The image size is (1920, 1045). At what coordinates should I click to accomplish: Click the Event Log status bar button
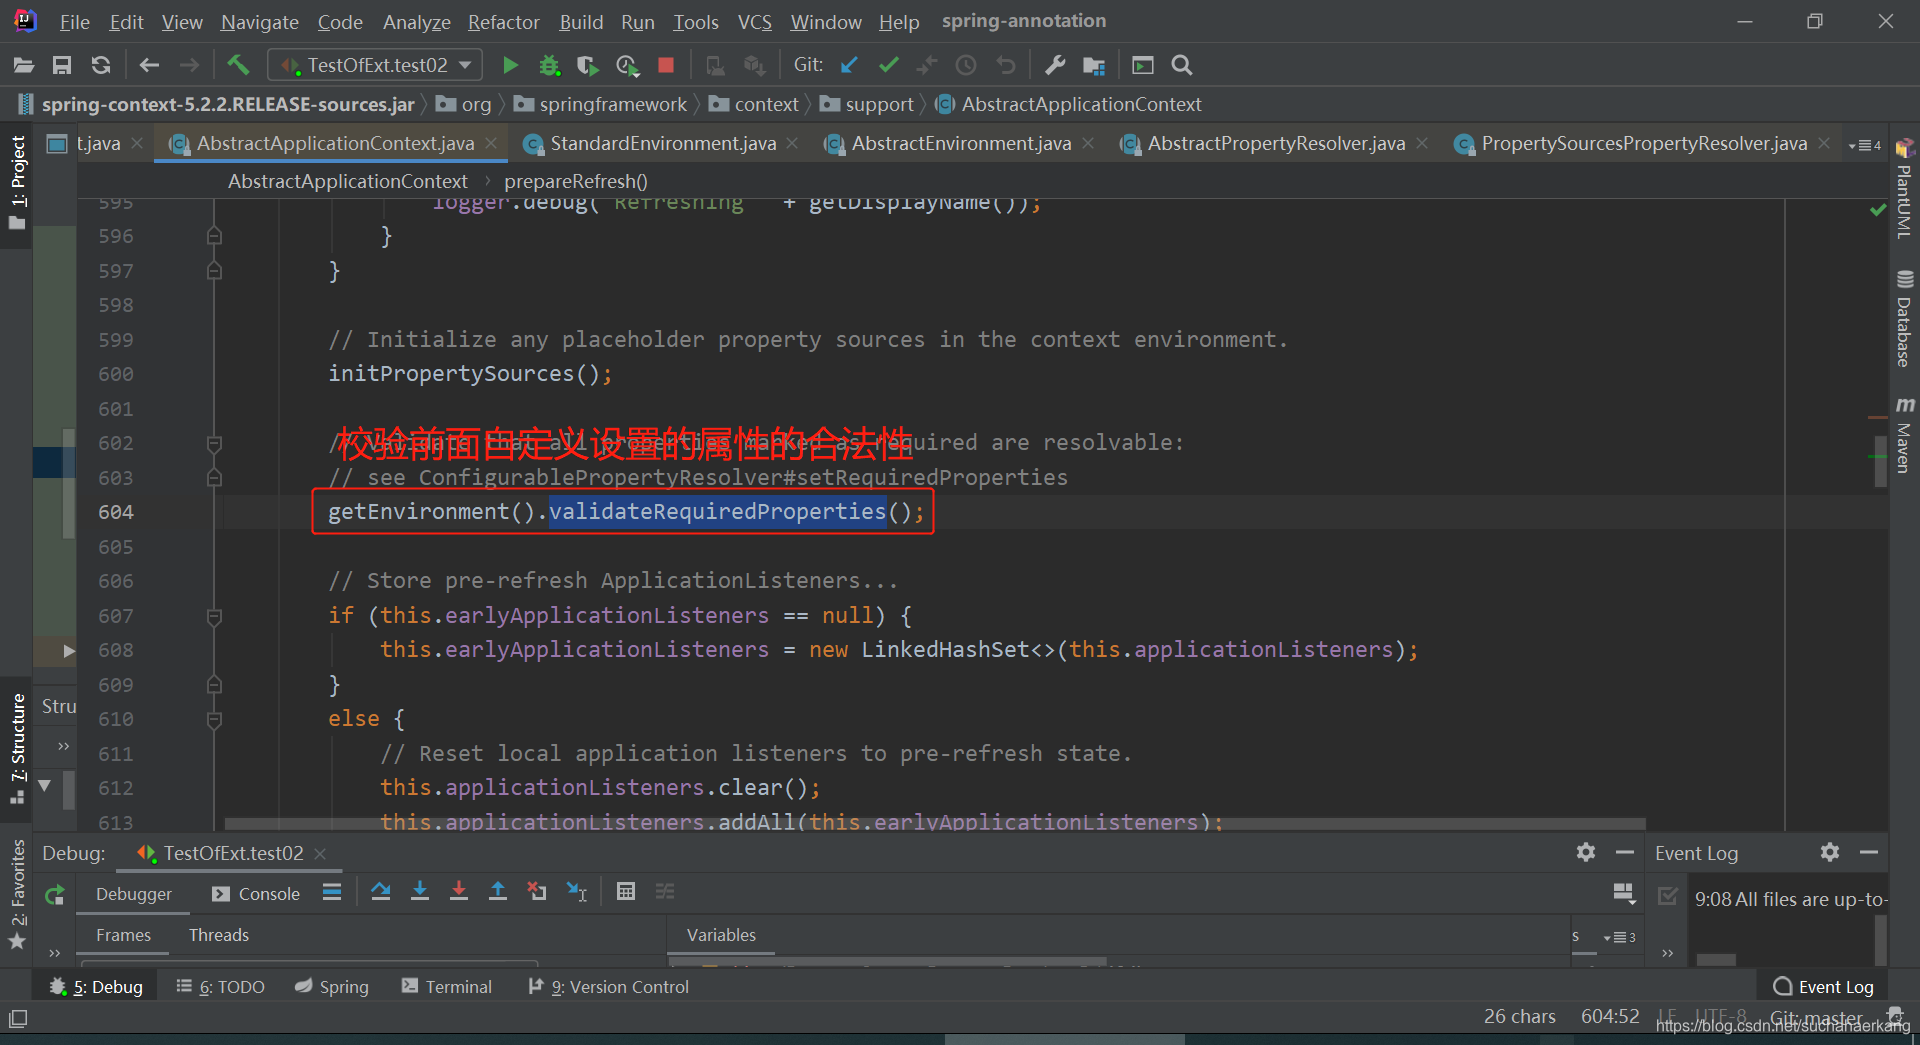[x=1824, y=987]
